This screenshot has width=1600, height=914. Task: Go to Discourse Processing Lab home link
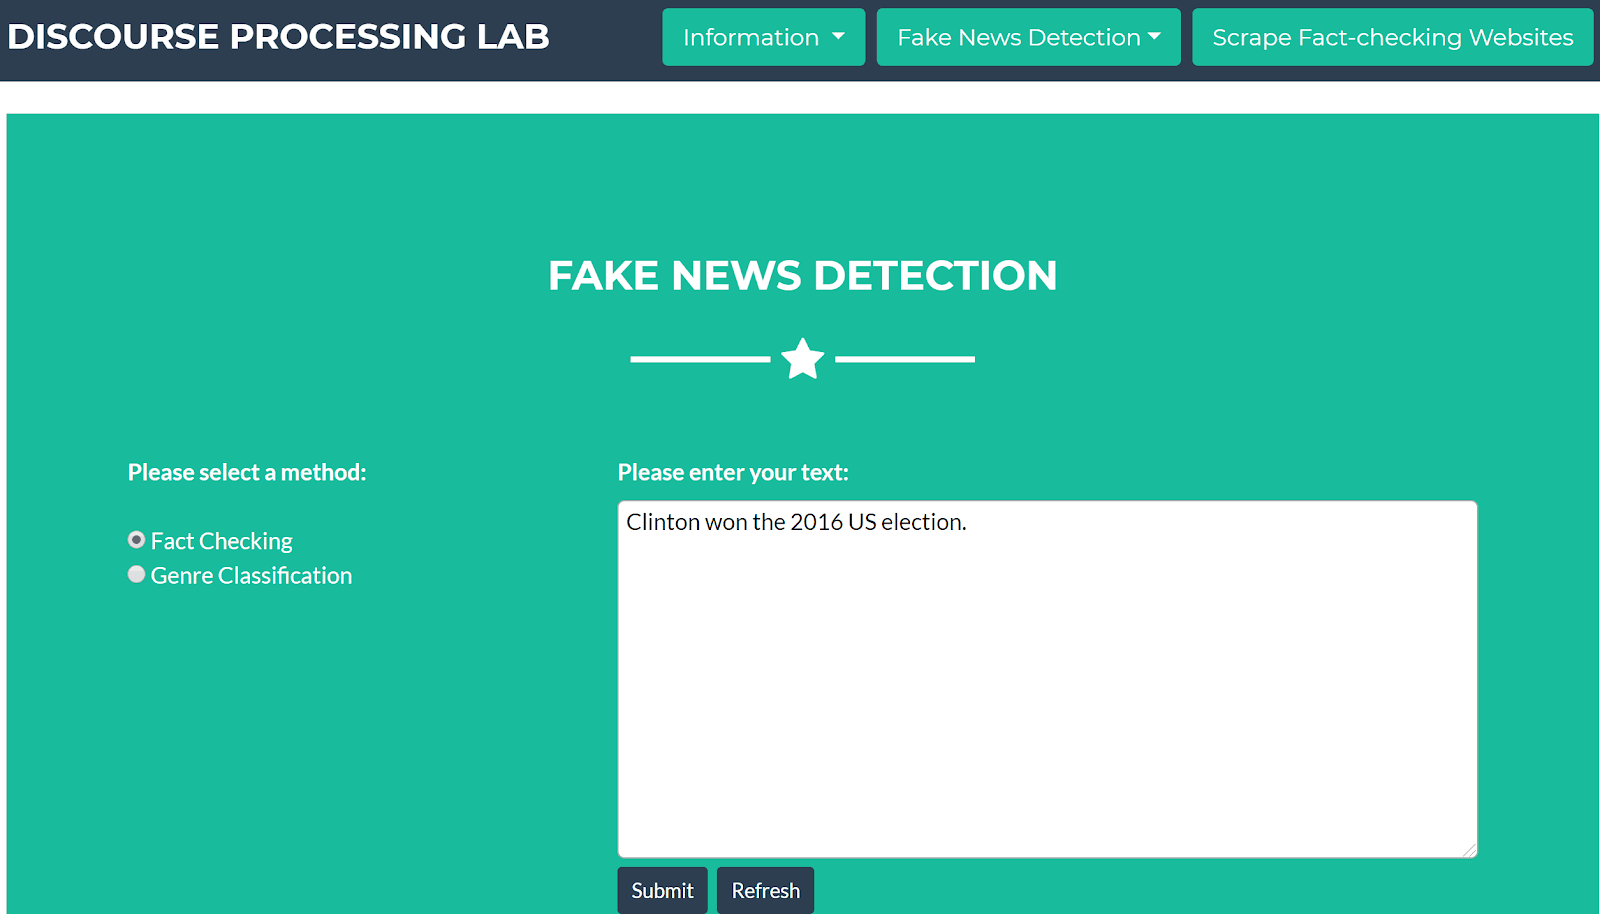tap(278, 37)
